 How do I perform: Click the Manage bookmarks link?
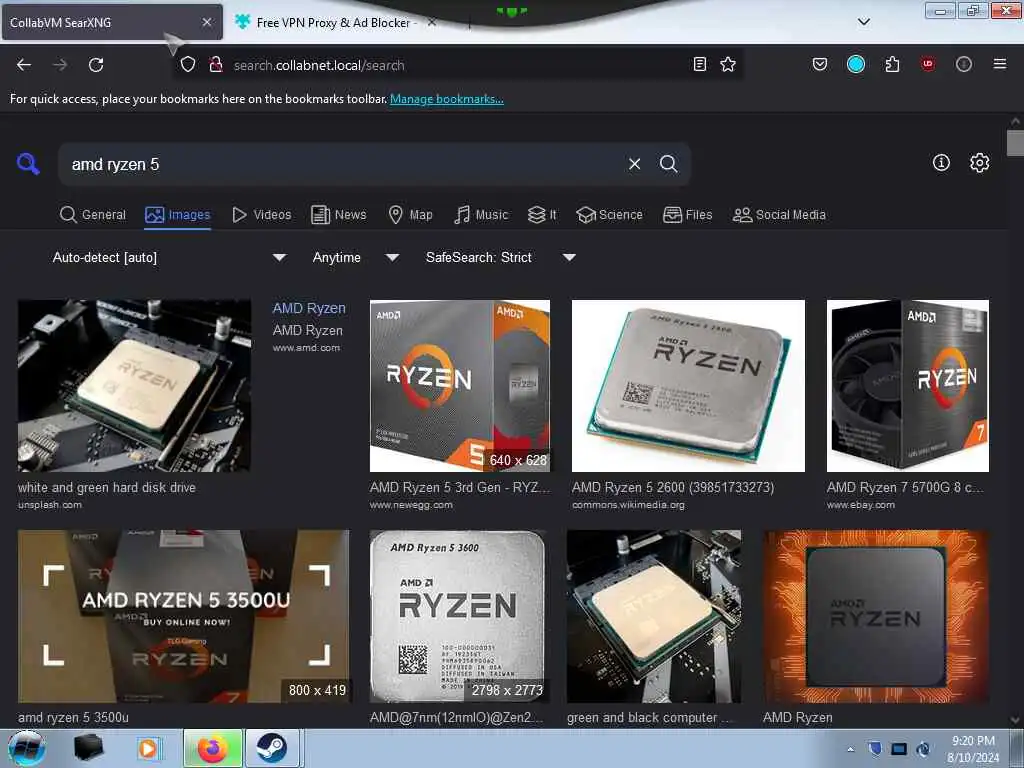(x=447, y=99)
